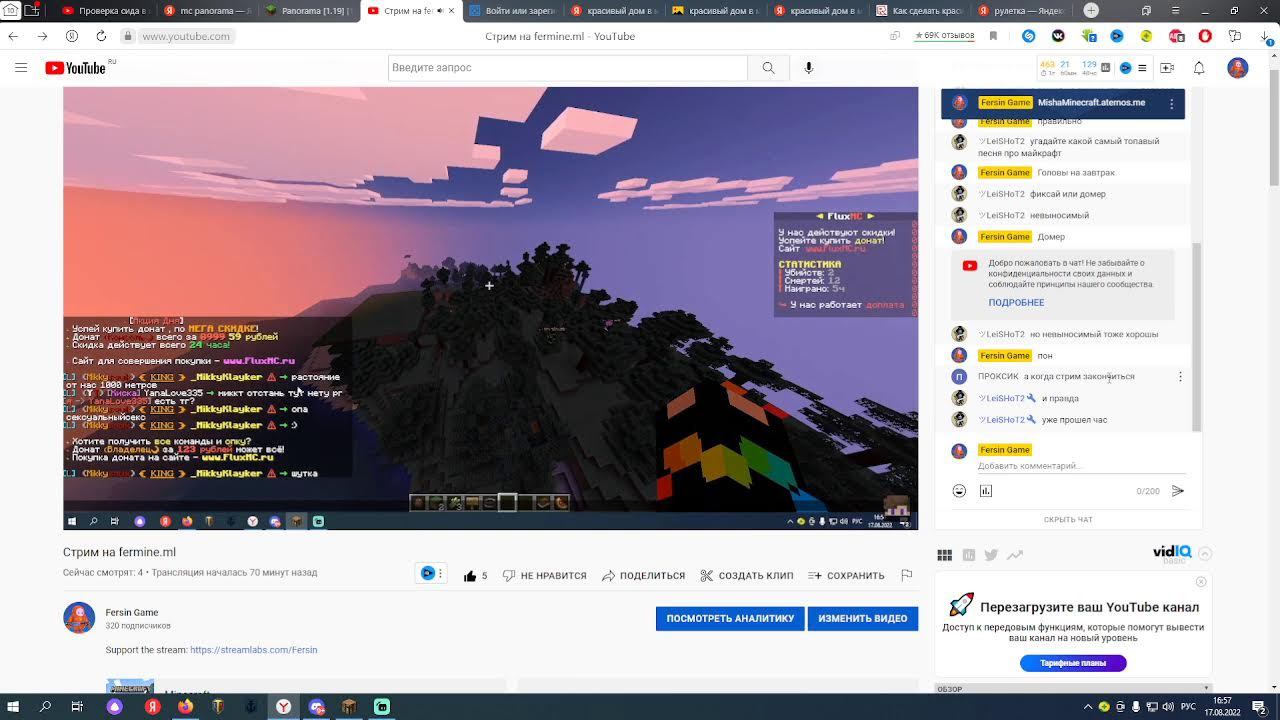Open the '69K отзывов' reviews badge

pos(944,36)
